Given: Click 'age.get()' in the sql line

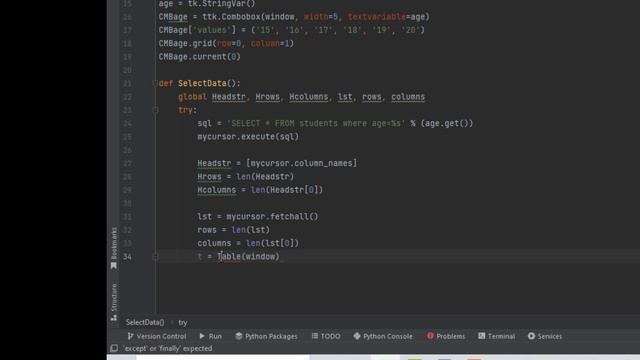Looking at the screenshot, I should pyautogui.click(x=447, y=123).
